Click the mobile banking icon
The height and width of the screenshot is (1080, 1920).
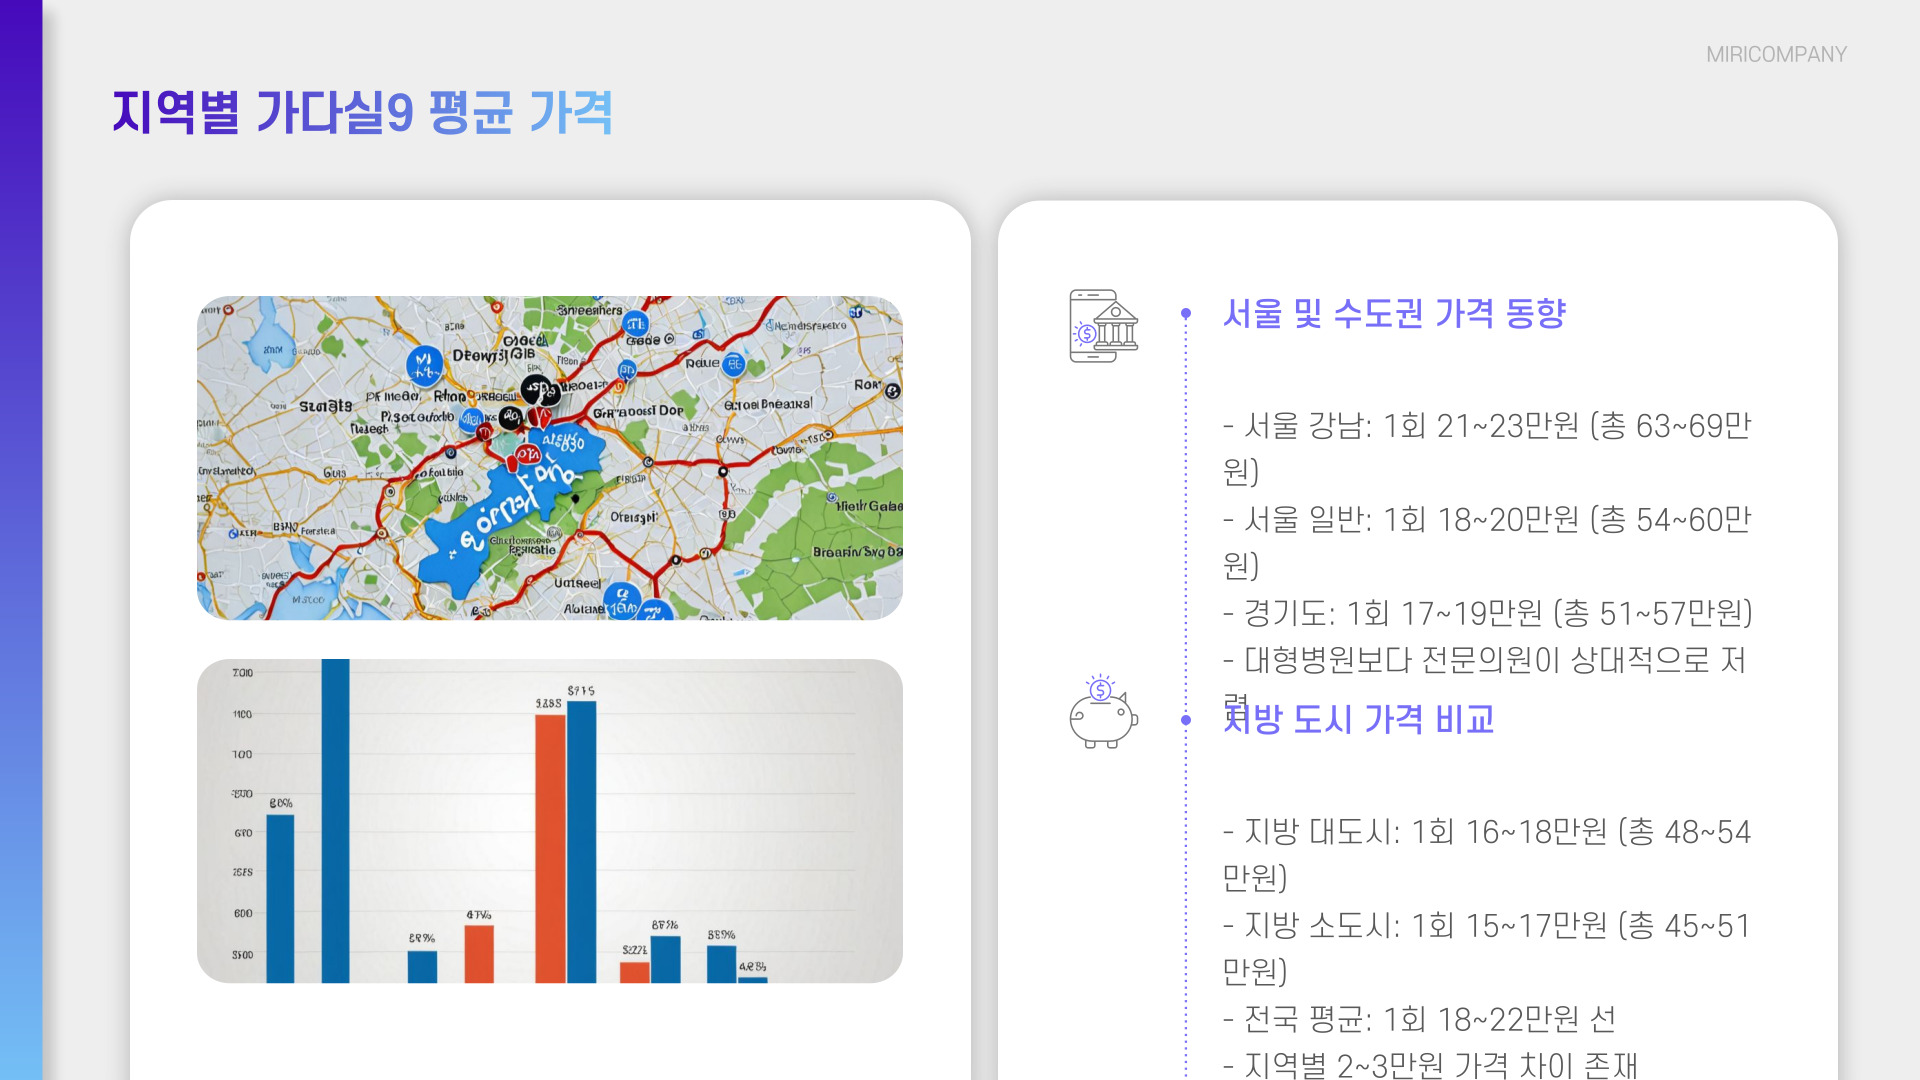point(1104,326)
